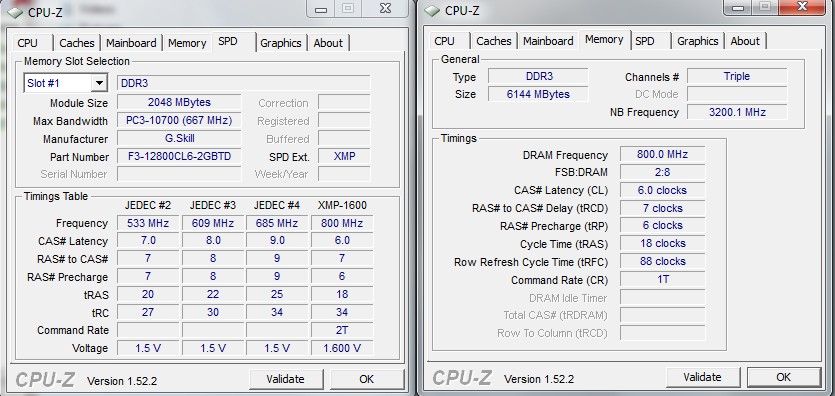Click the empty Serial Number field
Image resolution: width=835 pixels, height=396 pixels.
click(179, 174)
